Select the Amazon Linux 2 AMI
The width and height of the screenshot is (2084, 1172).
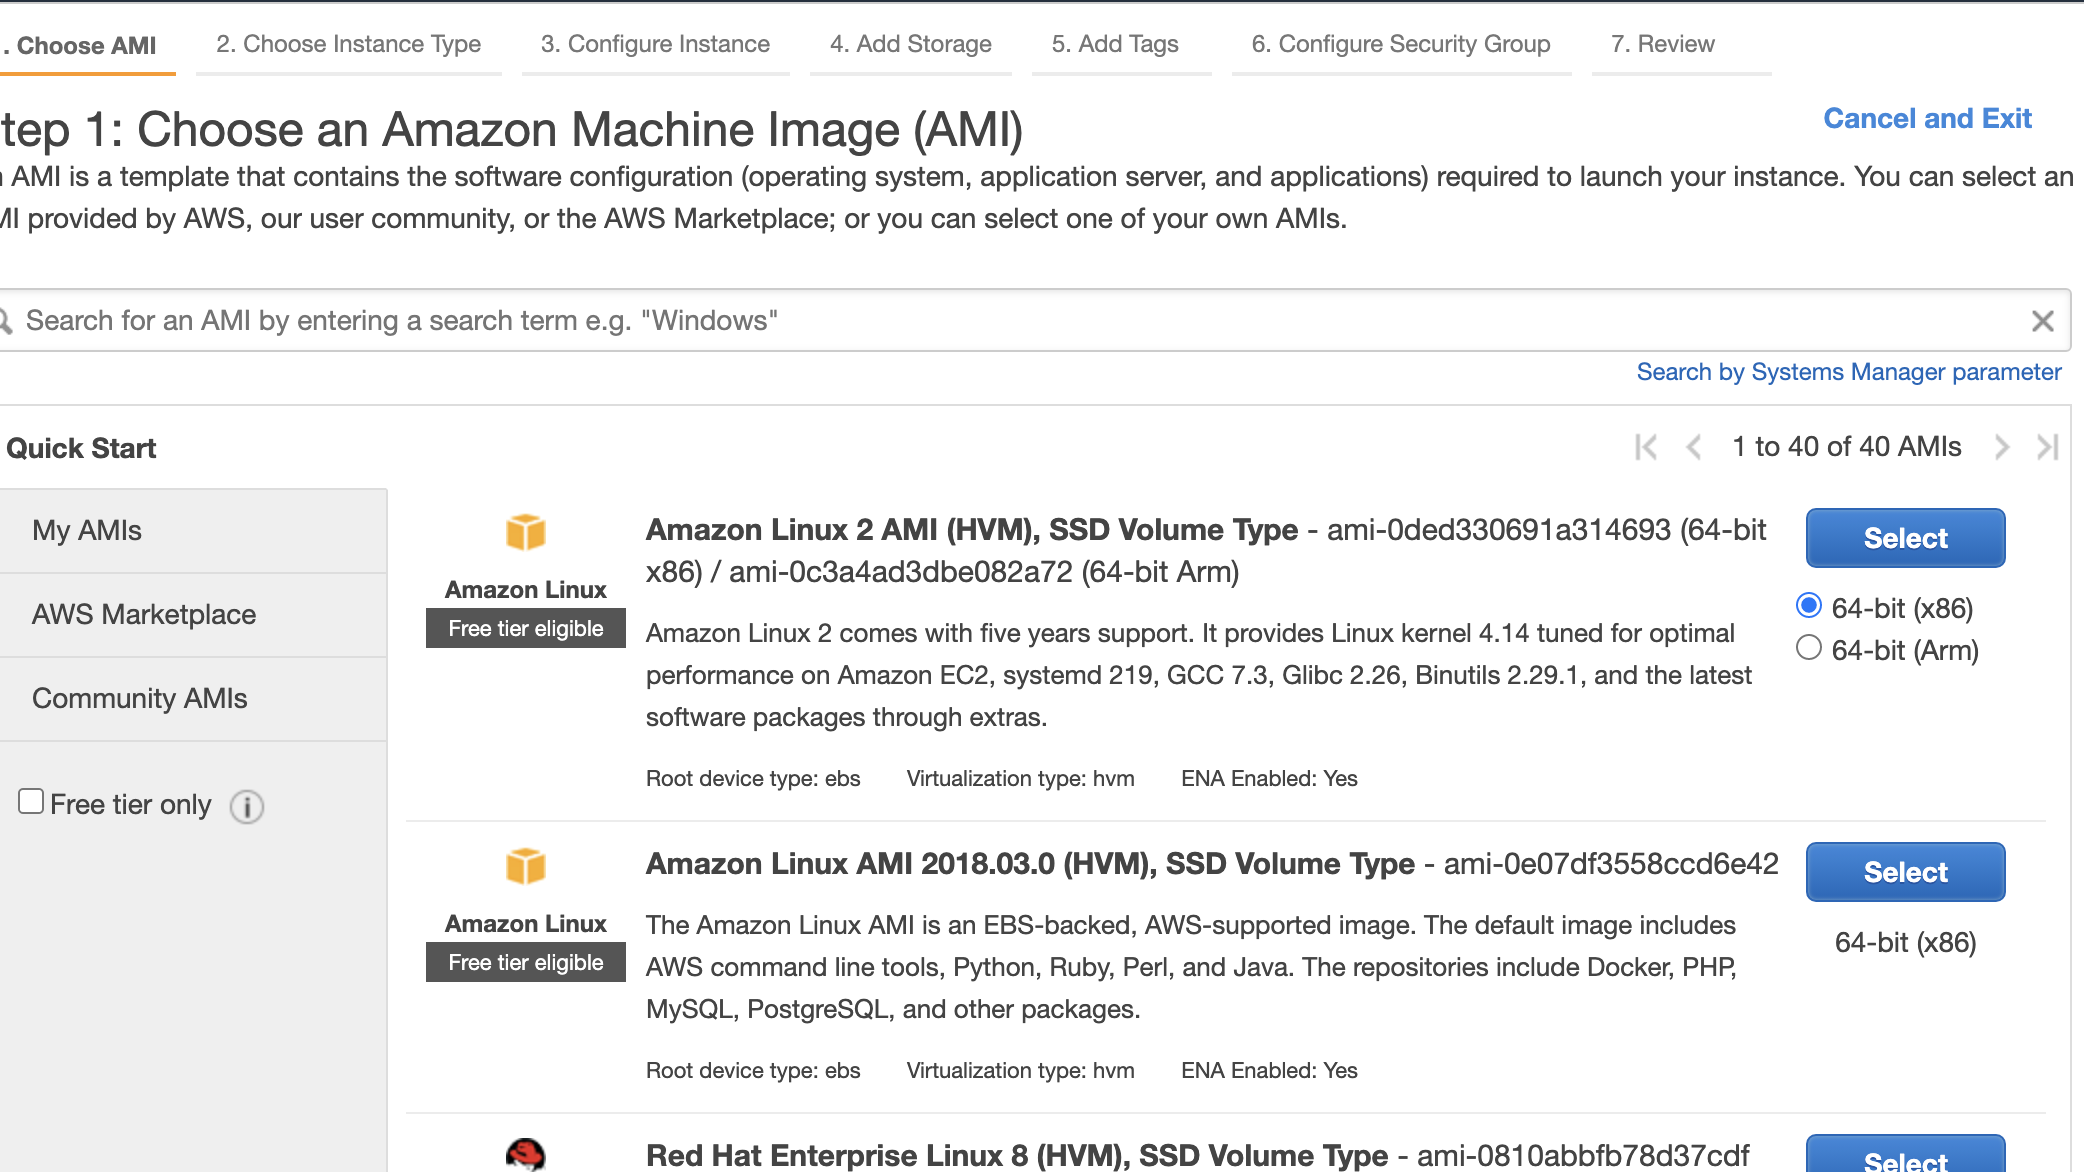pyautogui.click(x=1905, y=538)
